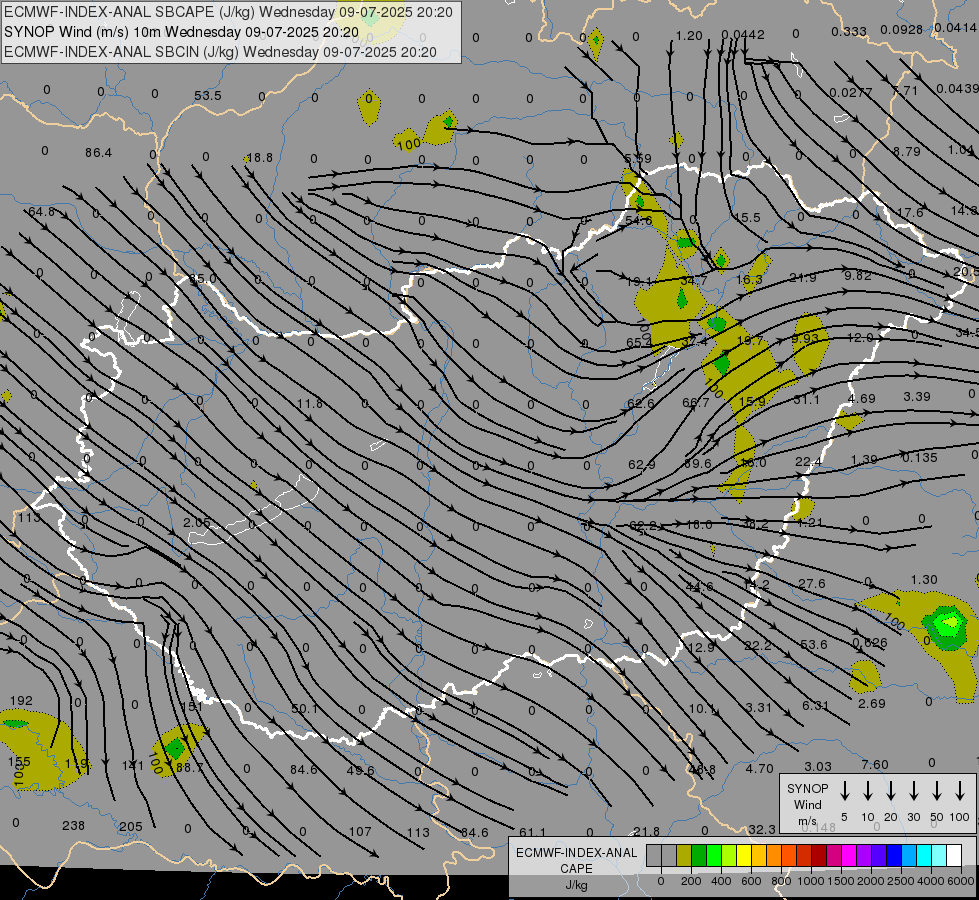Click the 50.1 value on the map
979x900 pixels.
pos(305,709)
